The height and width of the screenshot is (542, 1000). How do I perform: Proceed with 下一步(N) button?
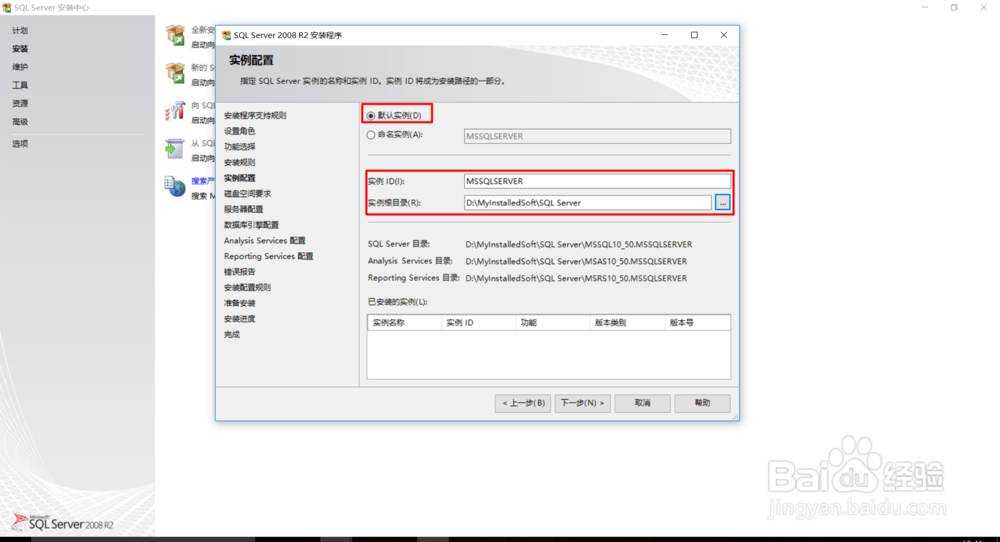pyautogui.click(x=582, y=403)
